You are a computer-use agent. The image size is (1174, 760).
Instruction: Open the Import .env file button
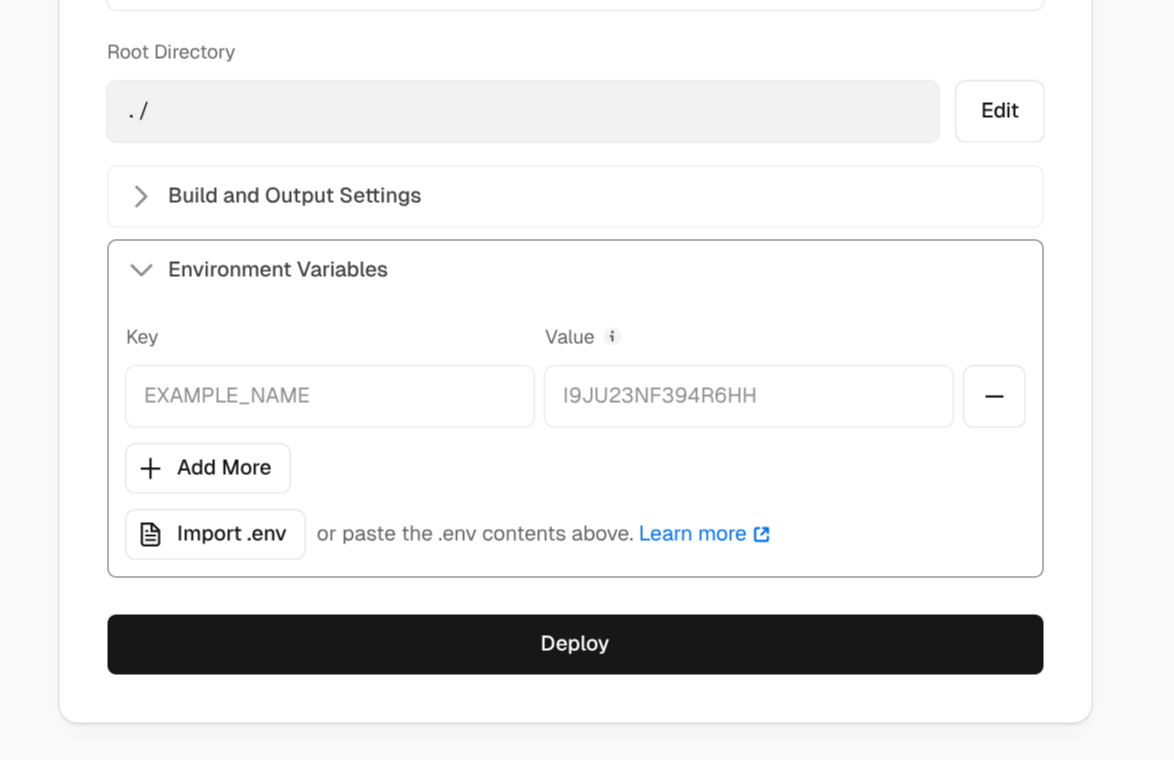[216, 534]
